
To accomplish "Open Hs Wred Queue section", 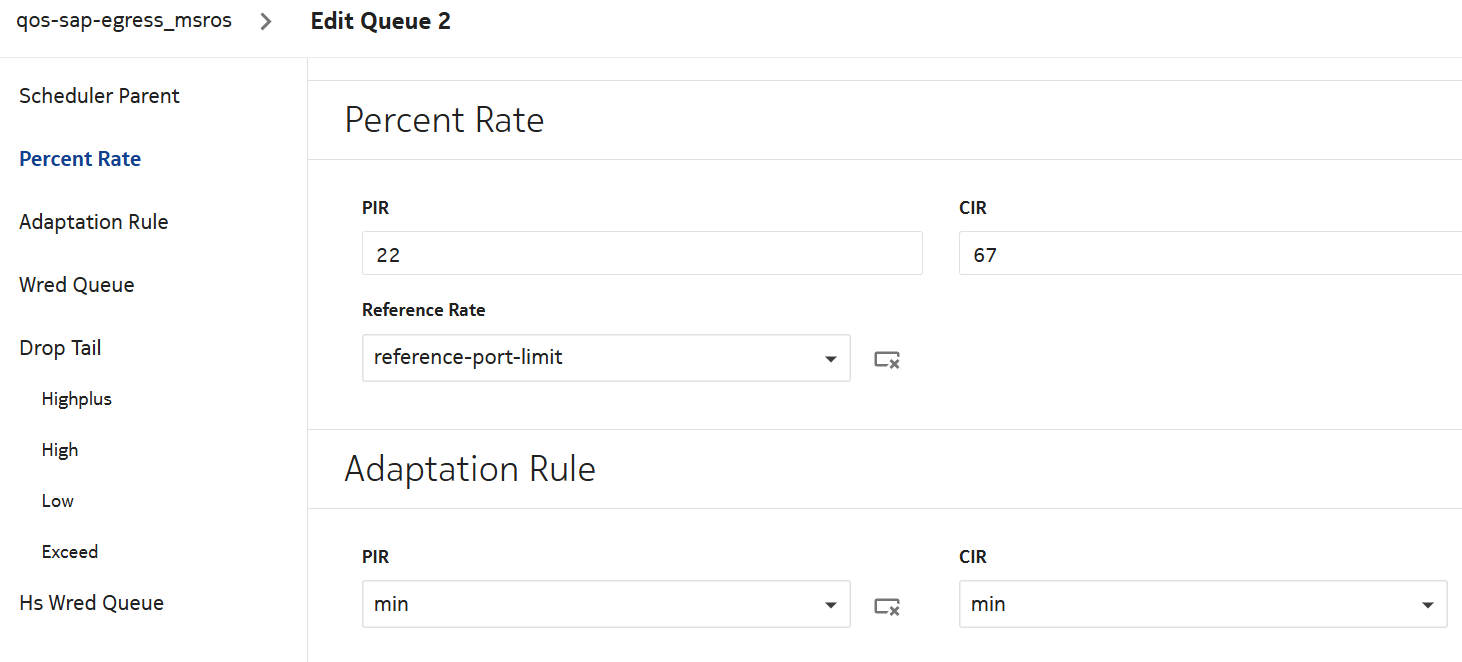I will pyautogui.click(x=91, y=603).
